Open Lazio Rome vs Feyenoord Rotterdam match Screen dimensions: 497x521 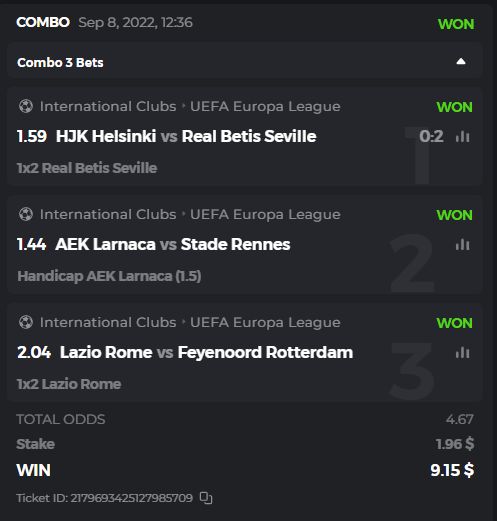(x=206, y=352)
